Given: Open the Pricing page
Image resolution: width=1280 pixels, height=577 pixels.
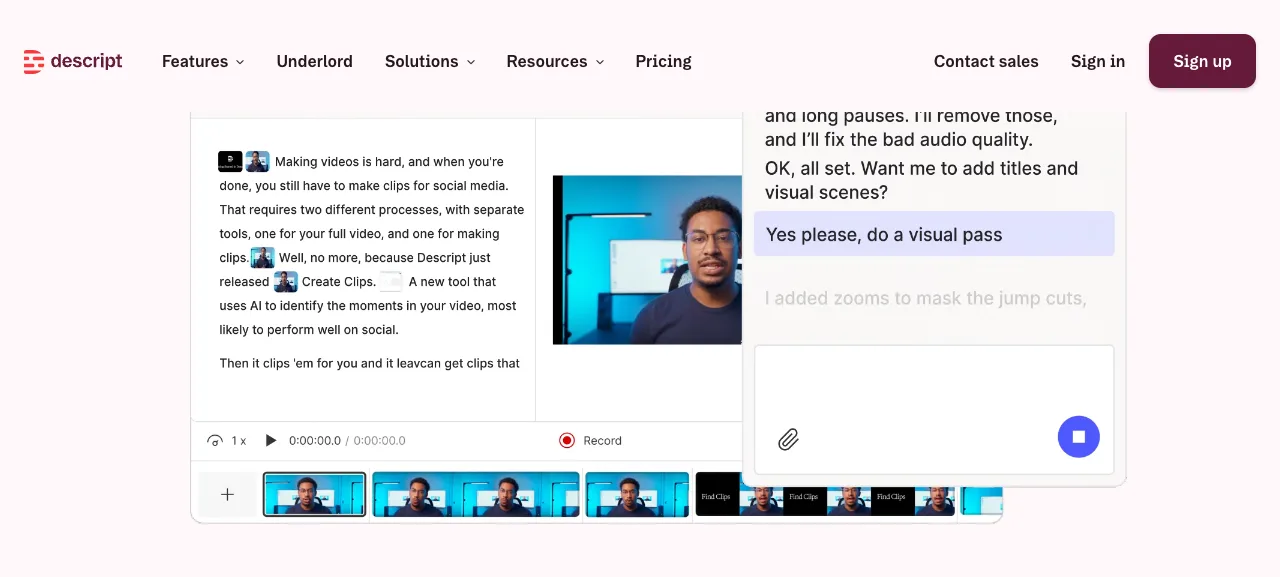Looking at the screenshot, I should coord(663,61).
